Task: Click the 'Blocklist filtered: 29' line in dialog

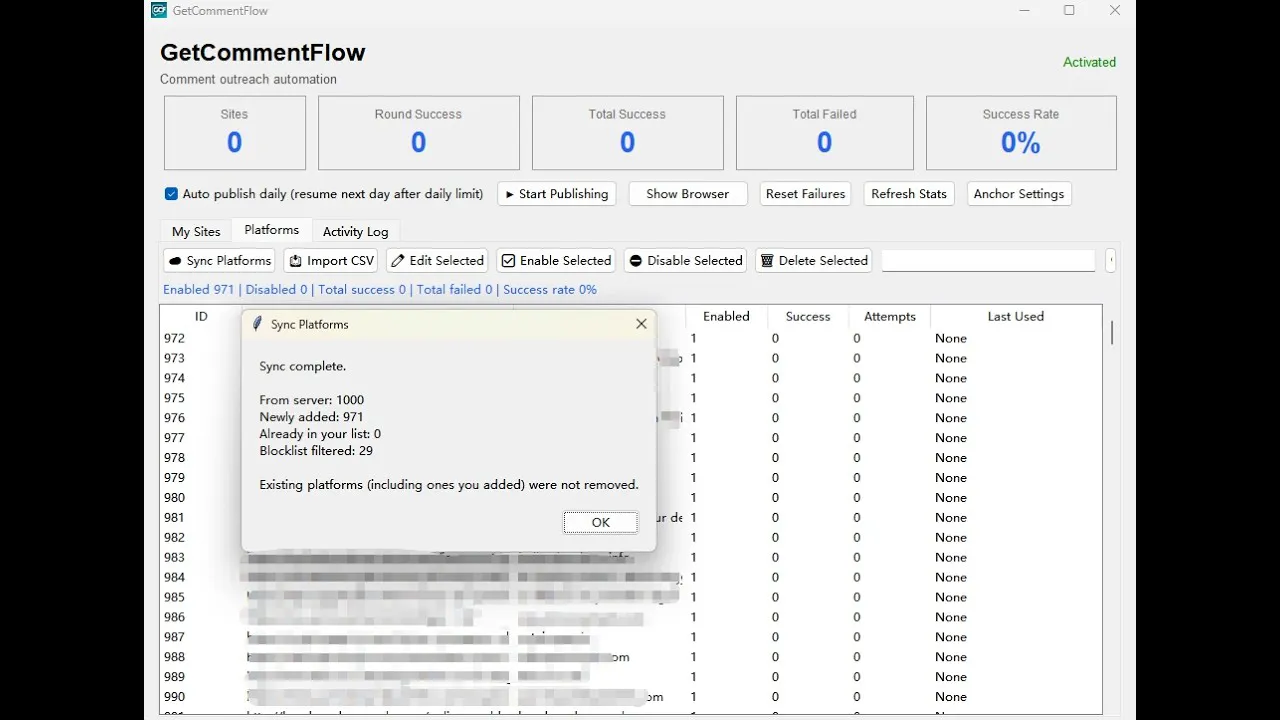Action: coord(316,451)
